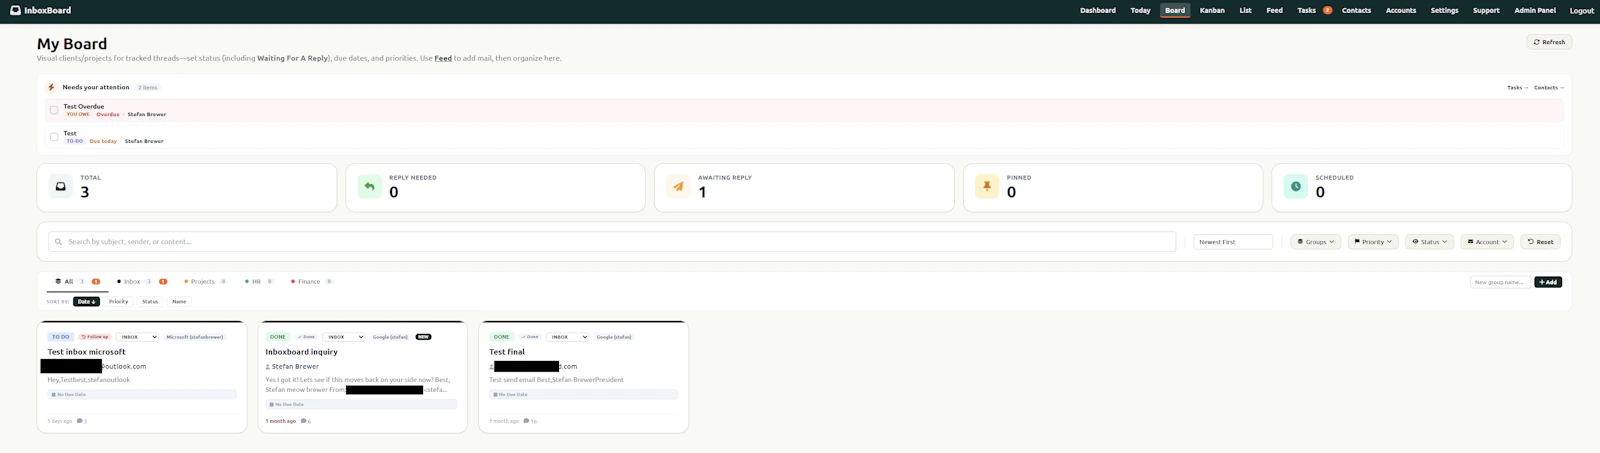
Task: Click Follow up tag on Microsoft card
Action: pyautogui.click(x=95, y=337)
